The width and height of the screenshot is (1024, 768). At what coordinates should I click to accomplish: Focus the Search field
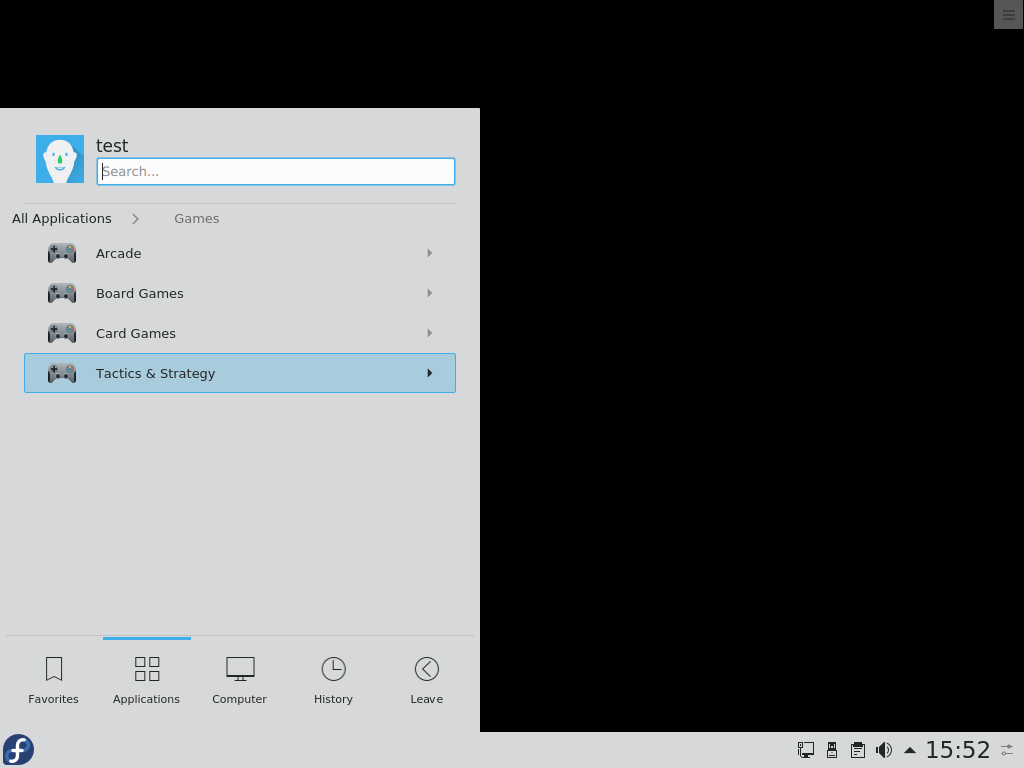[x=276, y=172]
